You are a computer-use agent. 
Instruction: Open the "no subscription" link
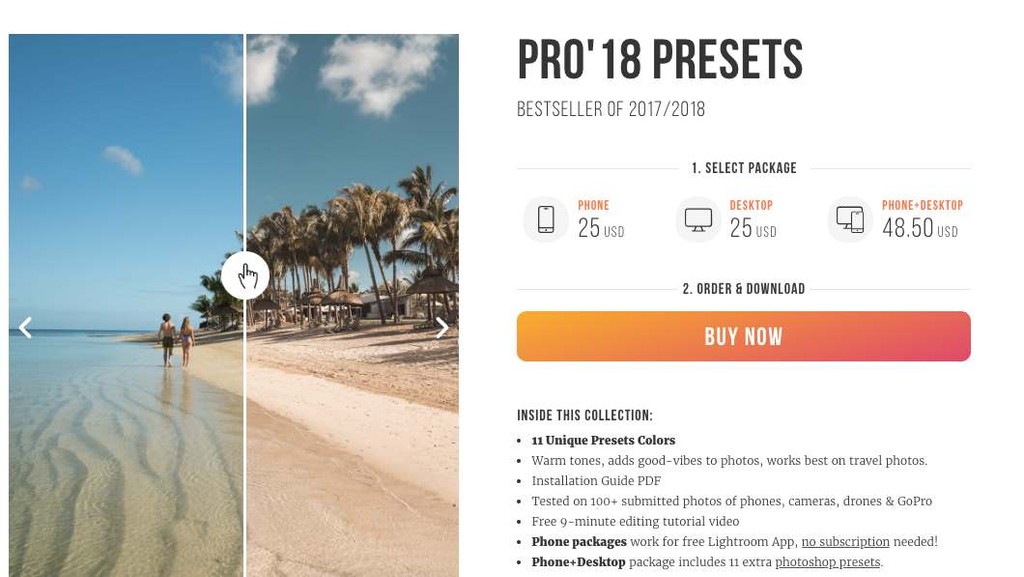click(845, 541)
